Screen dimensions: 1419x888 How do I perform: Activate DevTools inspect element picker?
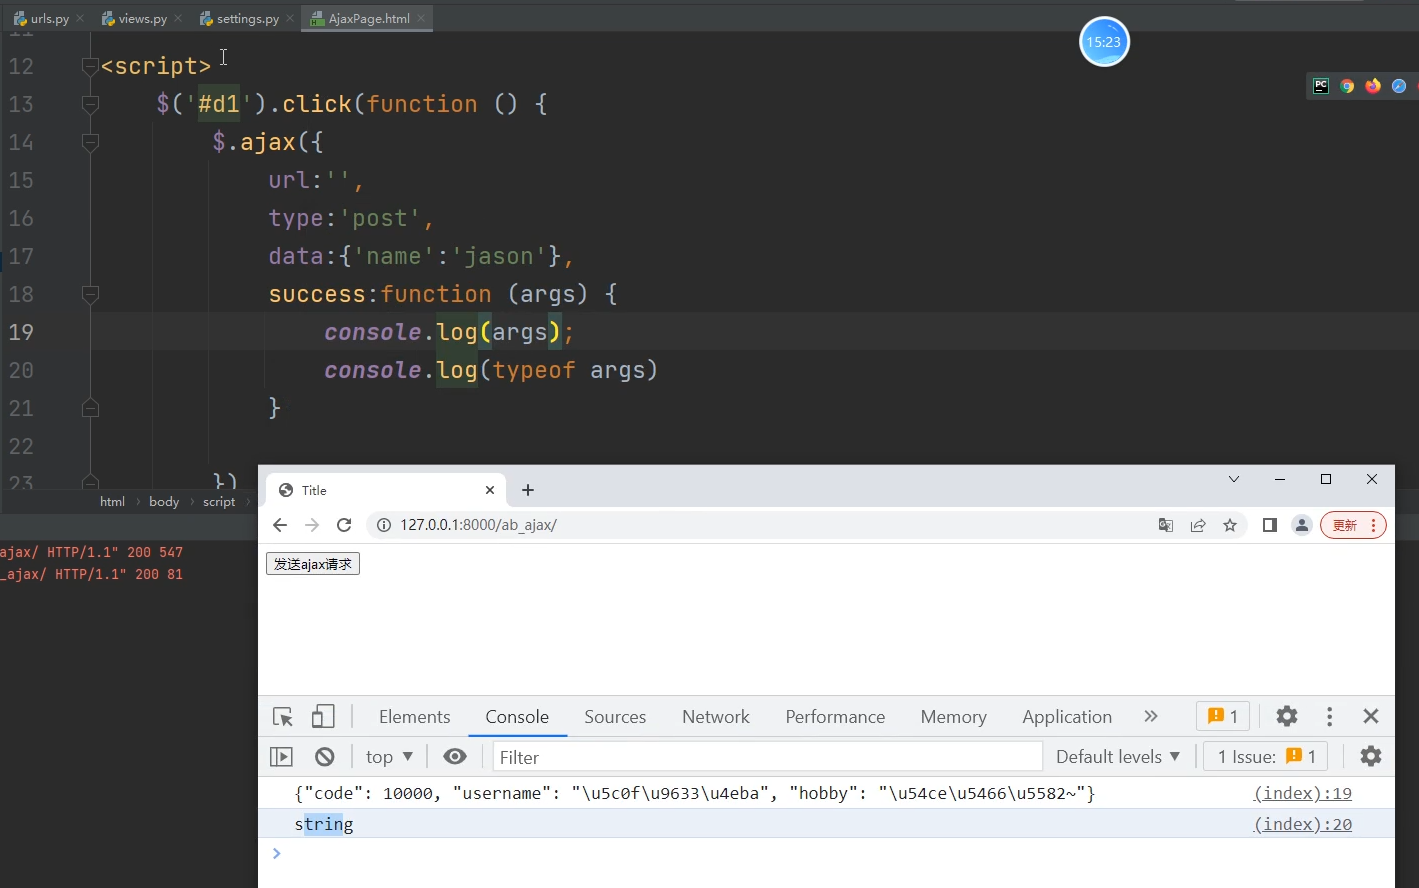click(283, 717)
